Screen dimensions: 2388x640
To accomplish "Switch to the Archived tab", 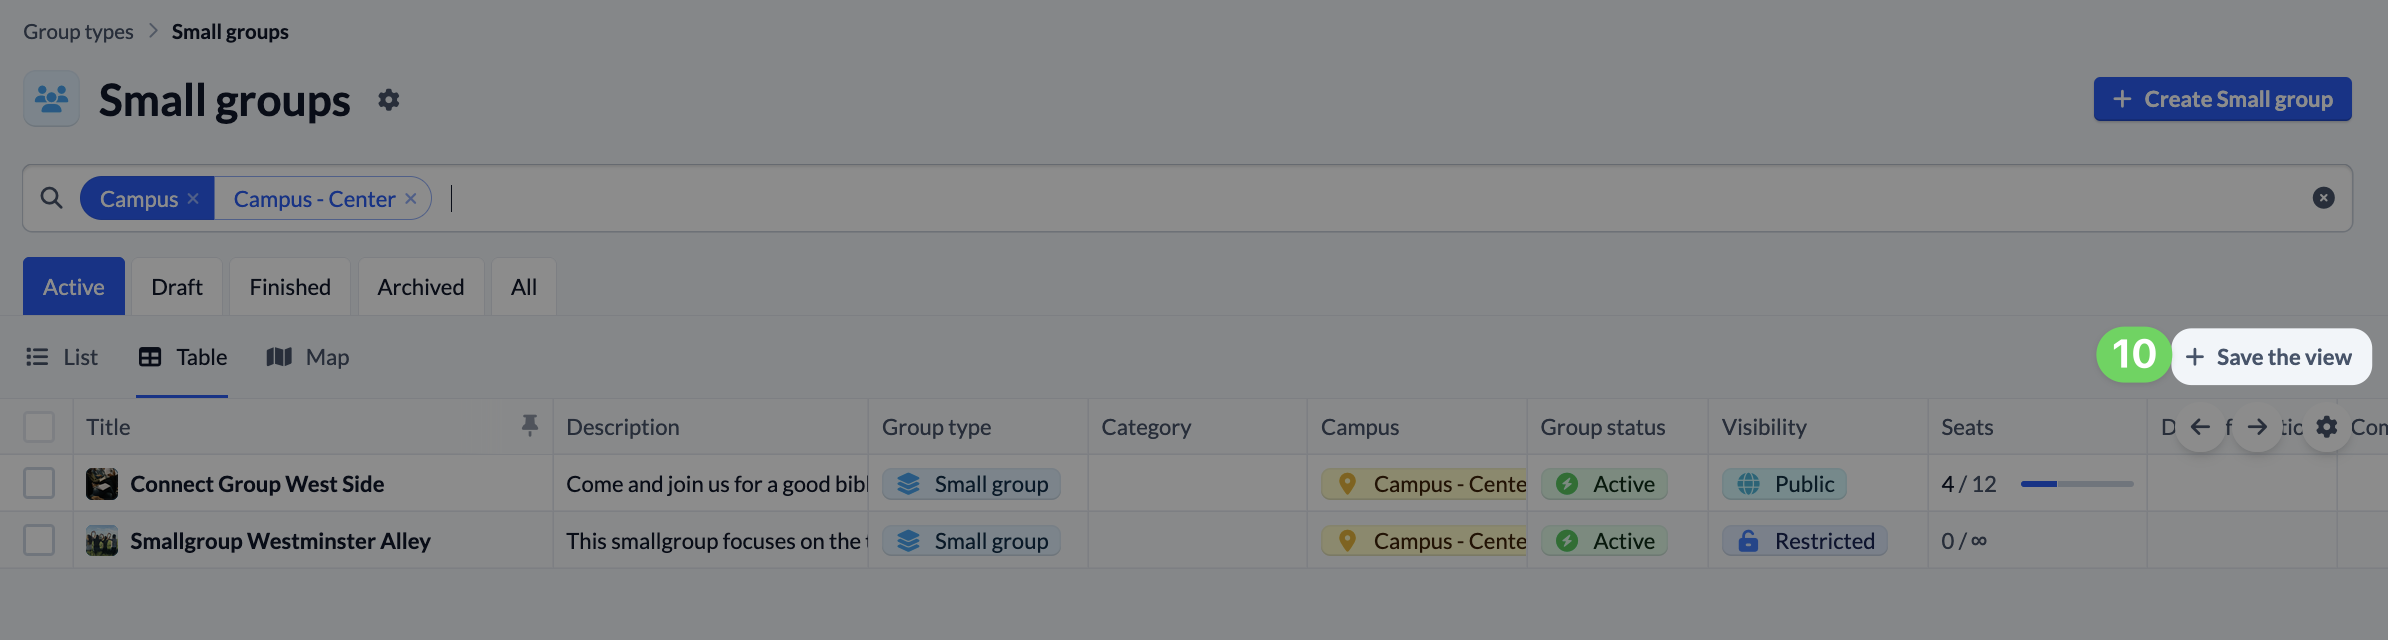I will click(x=421, y=287).
